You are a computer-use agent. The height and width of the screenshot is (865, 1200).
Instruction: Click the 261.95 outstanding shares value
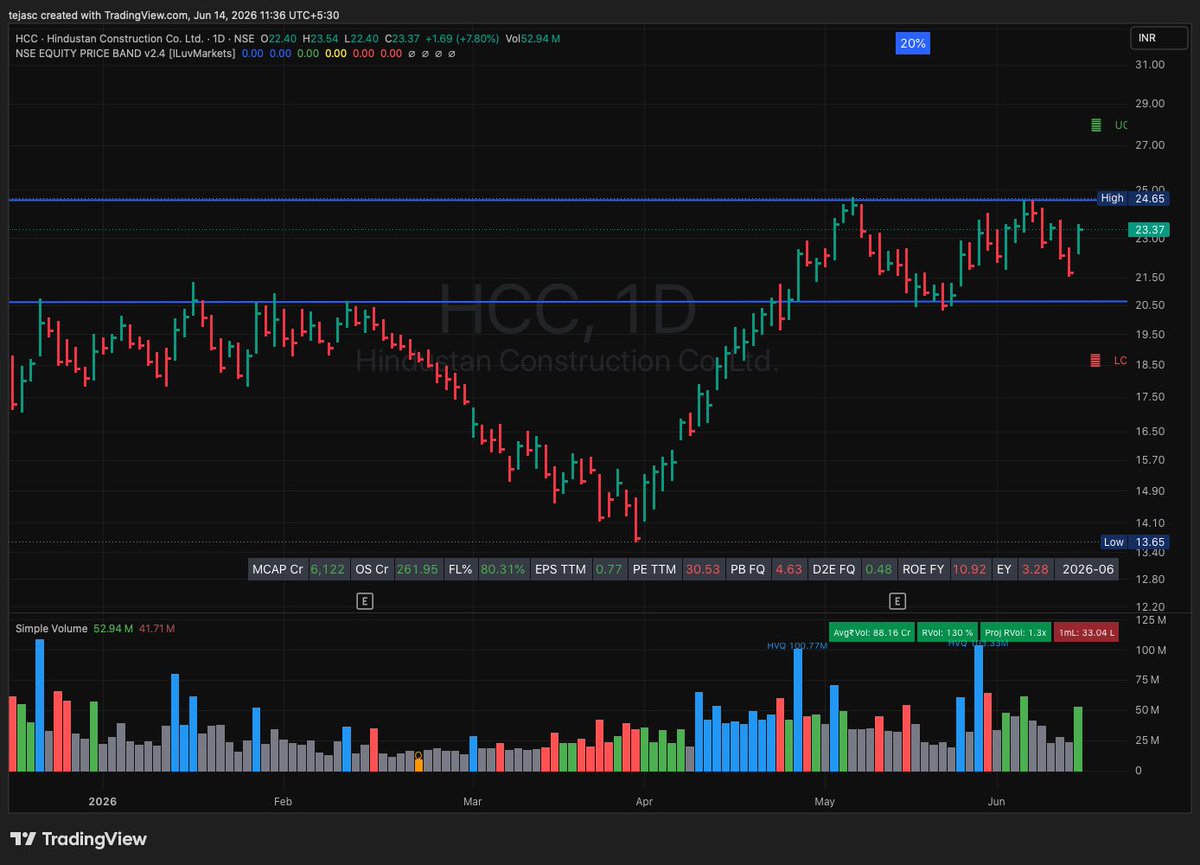click(417, 569)
